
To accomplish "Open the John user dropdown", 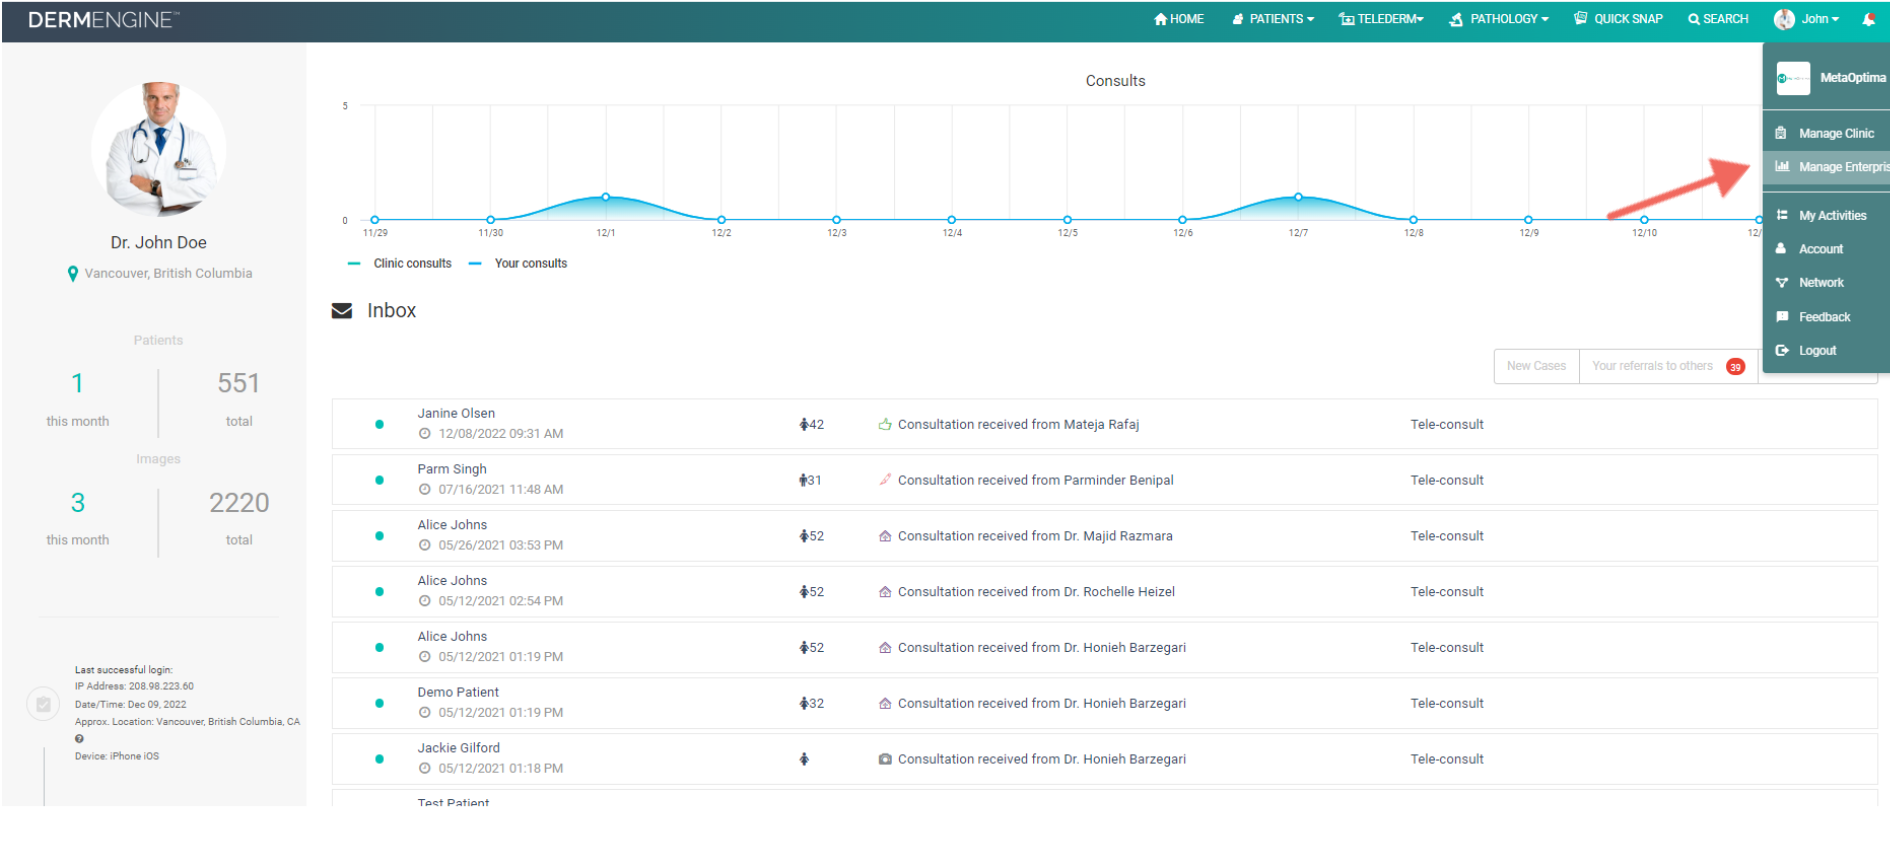I will point(1807,19).
